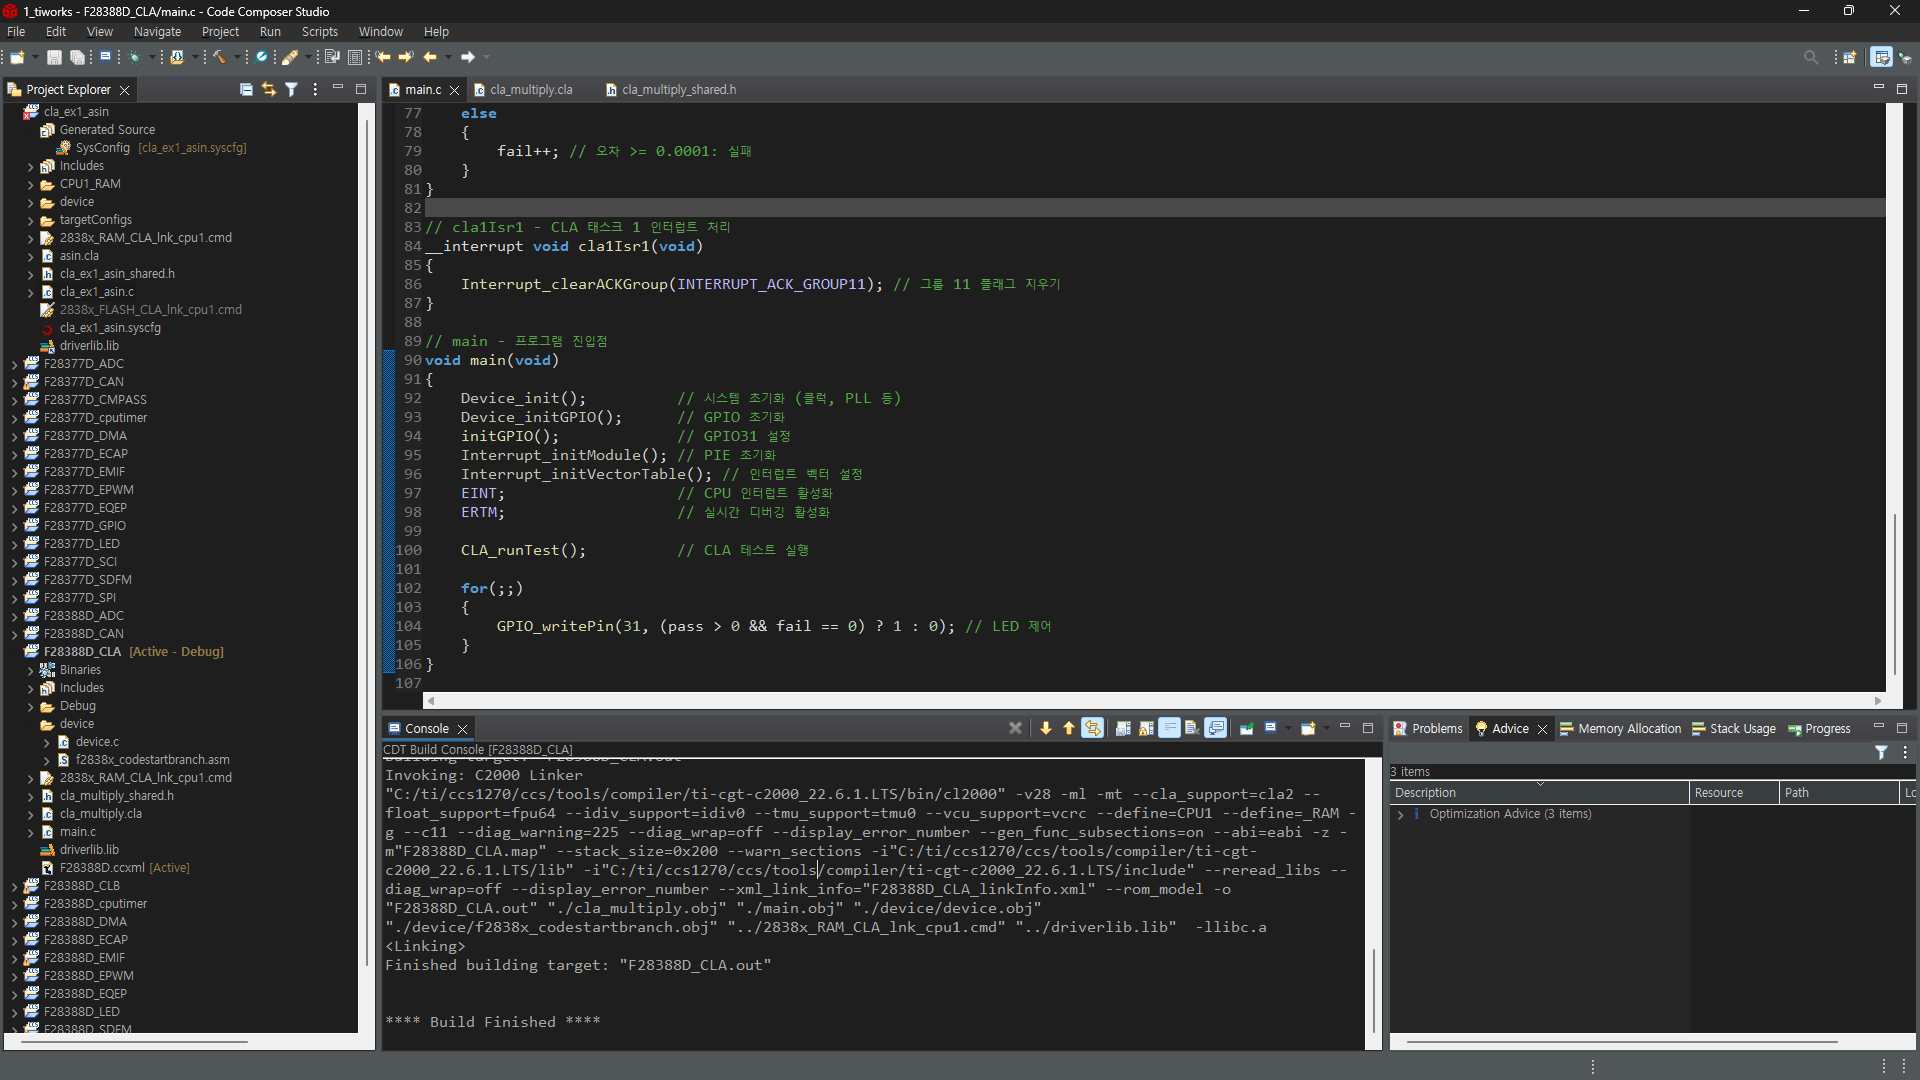Click the Build (hammer) toolbar icon

tap(219, 57)
